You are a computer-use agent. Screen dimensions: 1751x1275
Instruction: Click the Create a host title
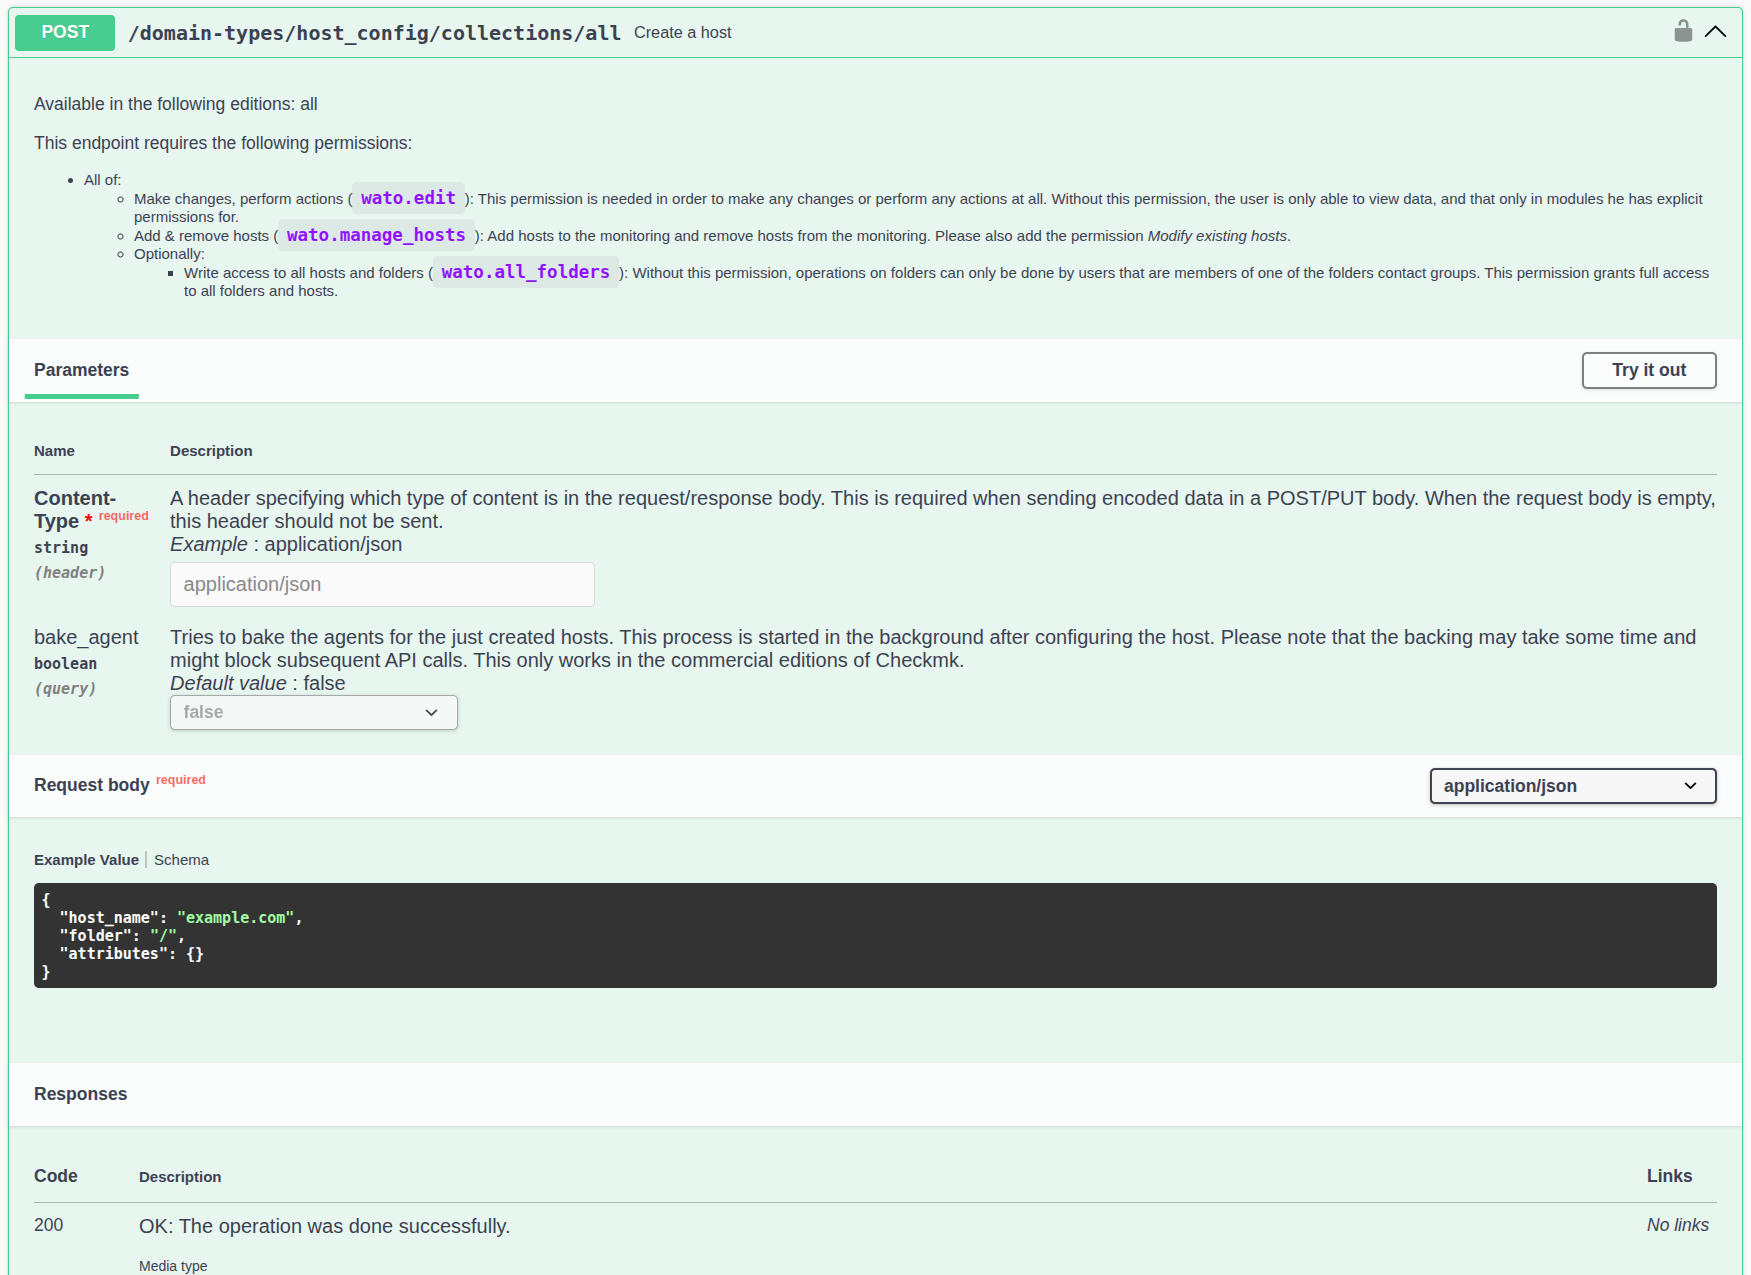[x=682, y=32]
